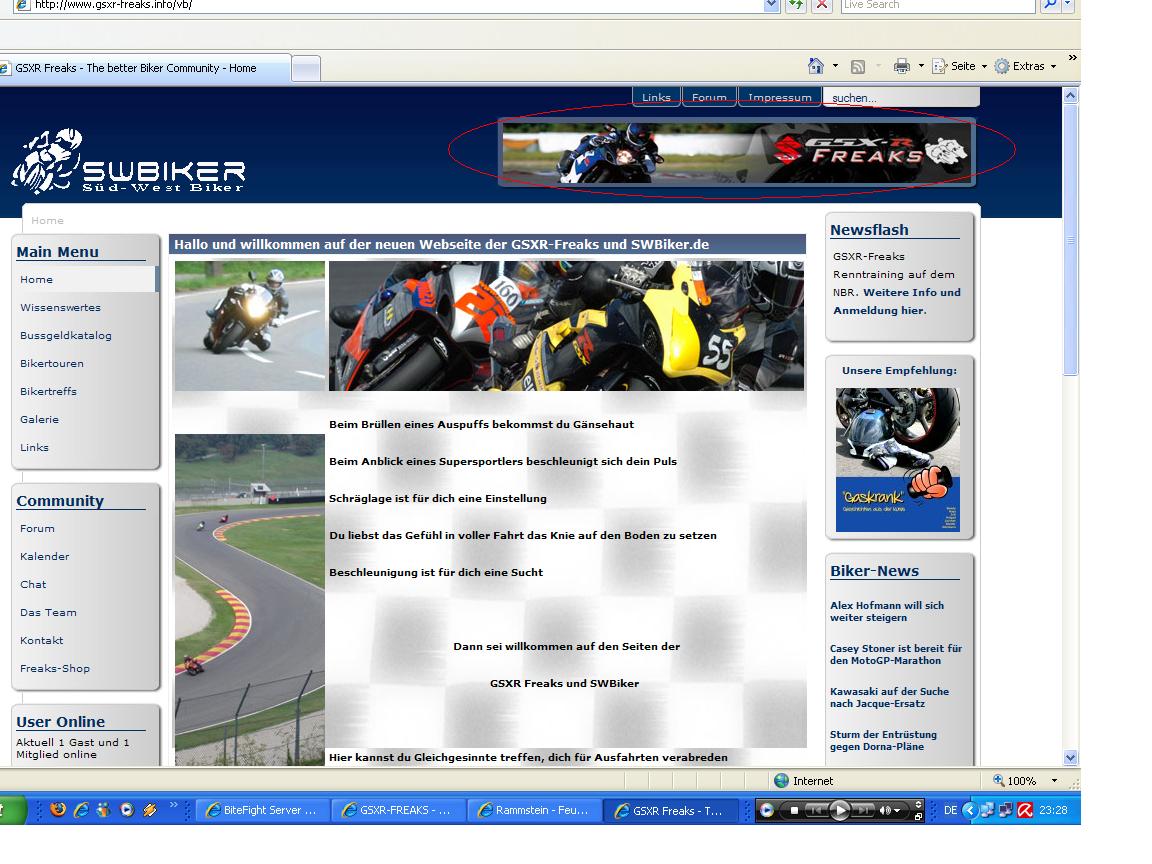Open the Seite dropdown menu
Viewport: 1152px width, 864px height.
[x=960, y=66]
